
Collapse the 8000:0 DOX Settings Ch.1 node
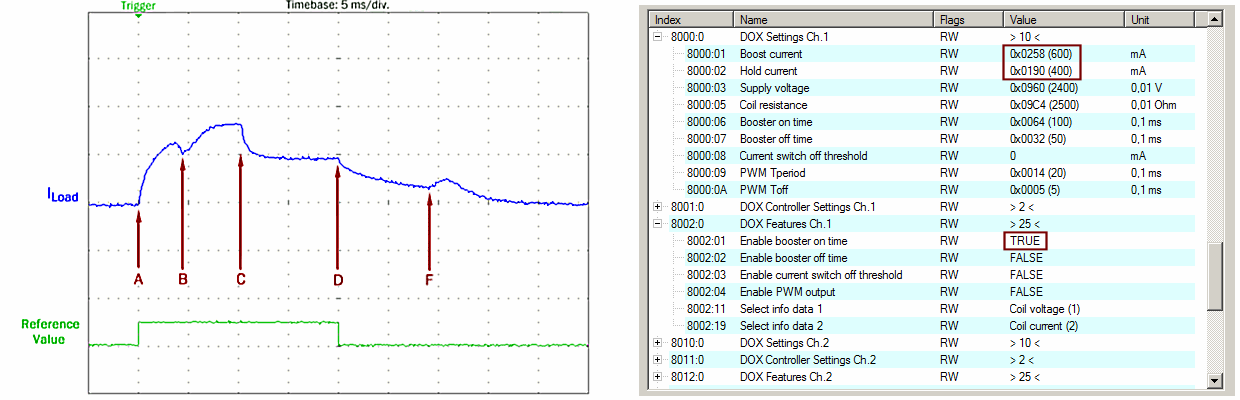click(657, 37)
